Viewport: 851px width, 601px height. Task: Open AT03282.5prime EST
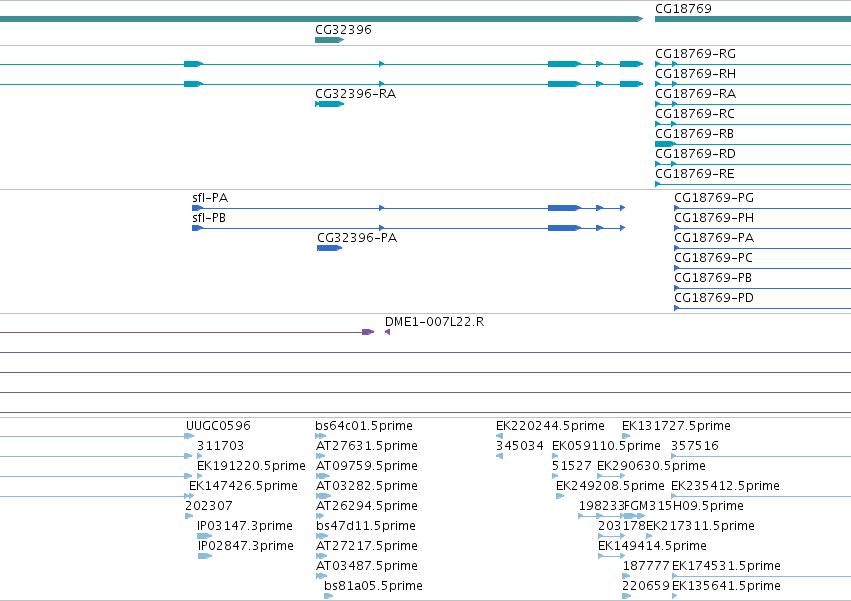click(367, 486)
